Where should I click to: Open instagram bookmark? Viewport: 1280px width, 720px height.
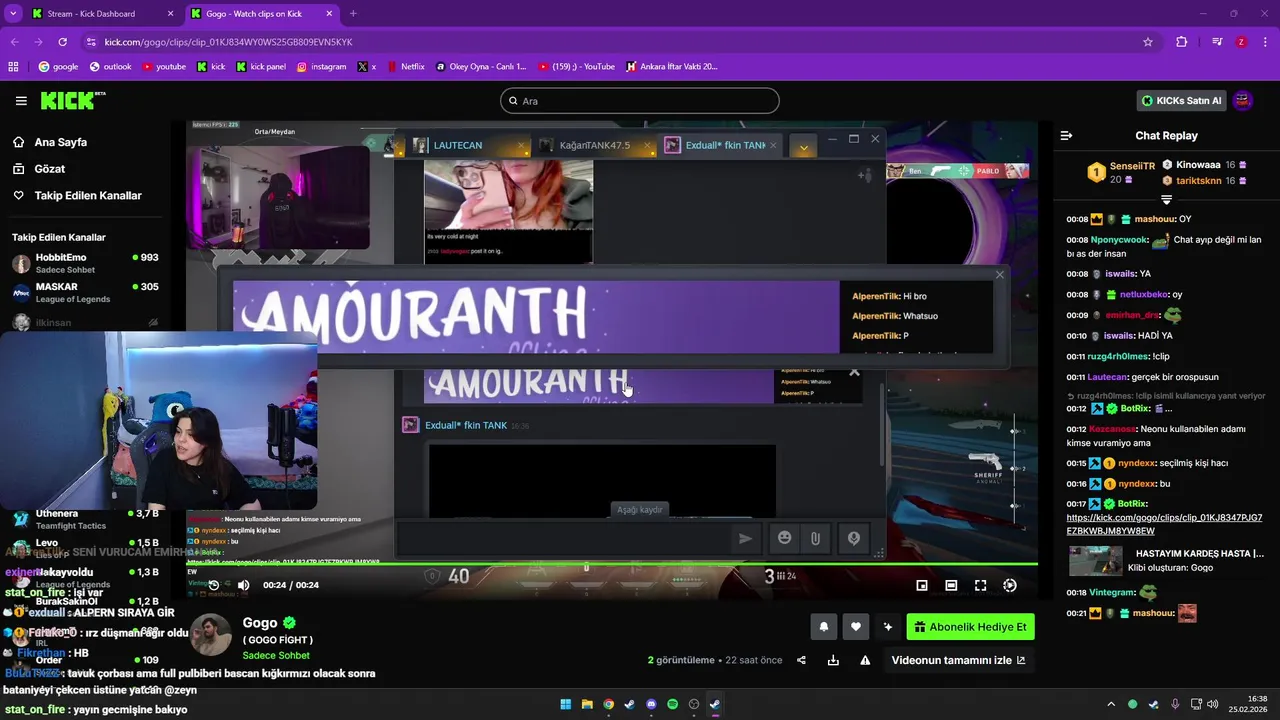tap(321, 67)
